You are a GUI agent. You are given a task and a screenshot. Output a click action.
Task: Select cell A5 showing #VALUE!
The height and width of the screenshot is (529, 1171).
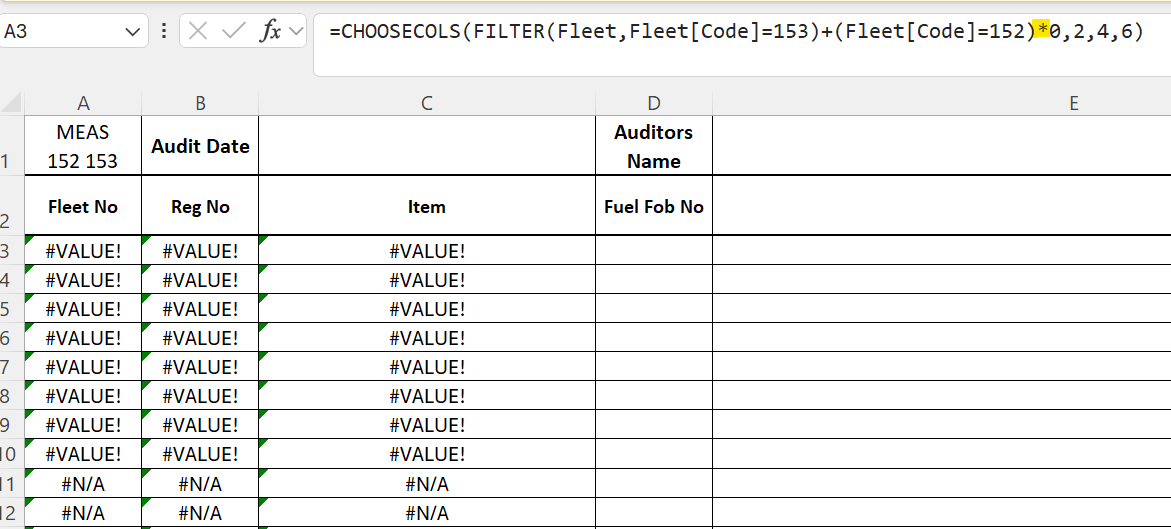(83, 309)
